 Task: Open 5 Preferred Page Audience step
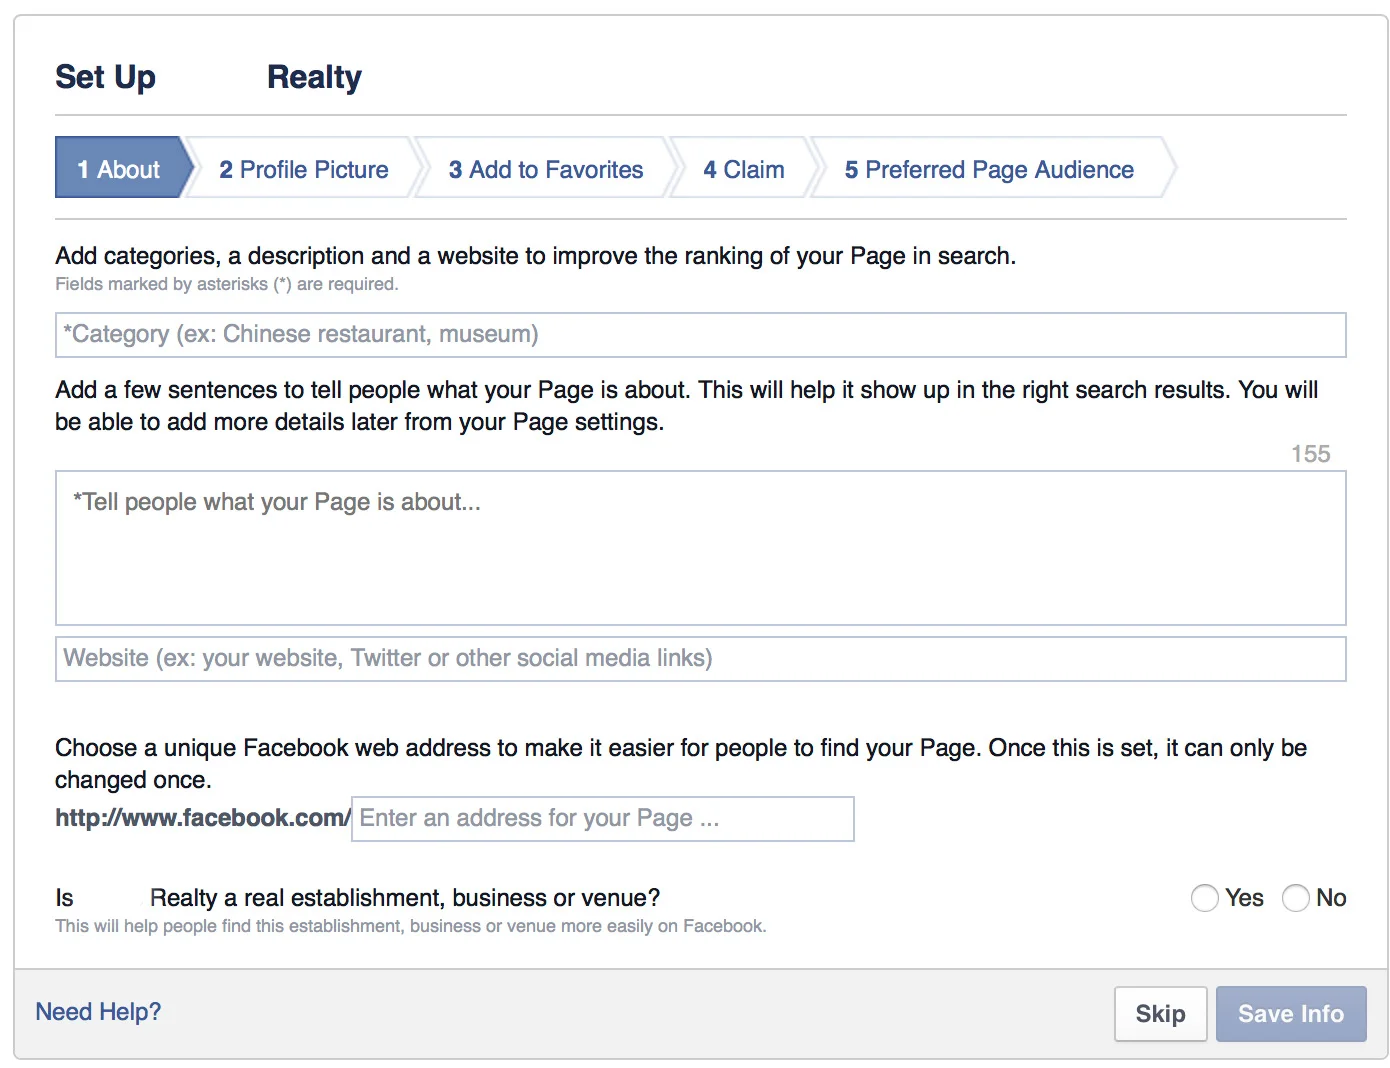point(989,169)
